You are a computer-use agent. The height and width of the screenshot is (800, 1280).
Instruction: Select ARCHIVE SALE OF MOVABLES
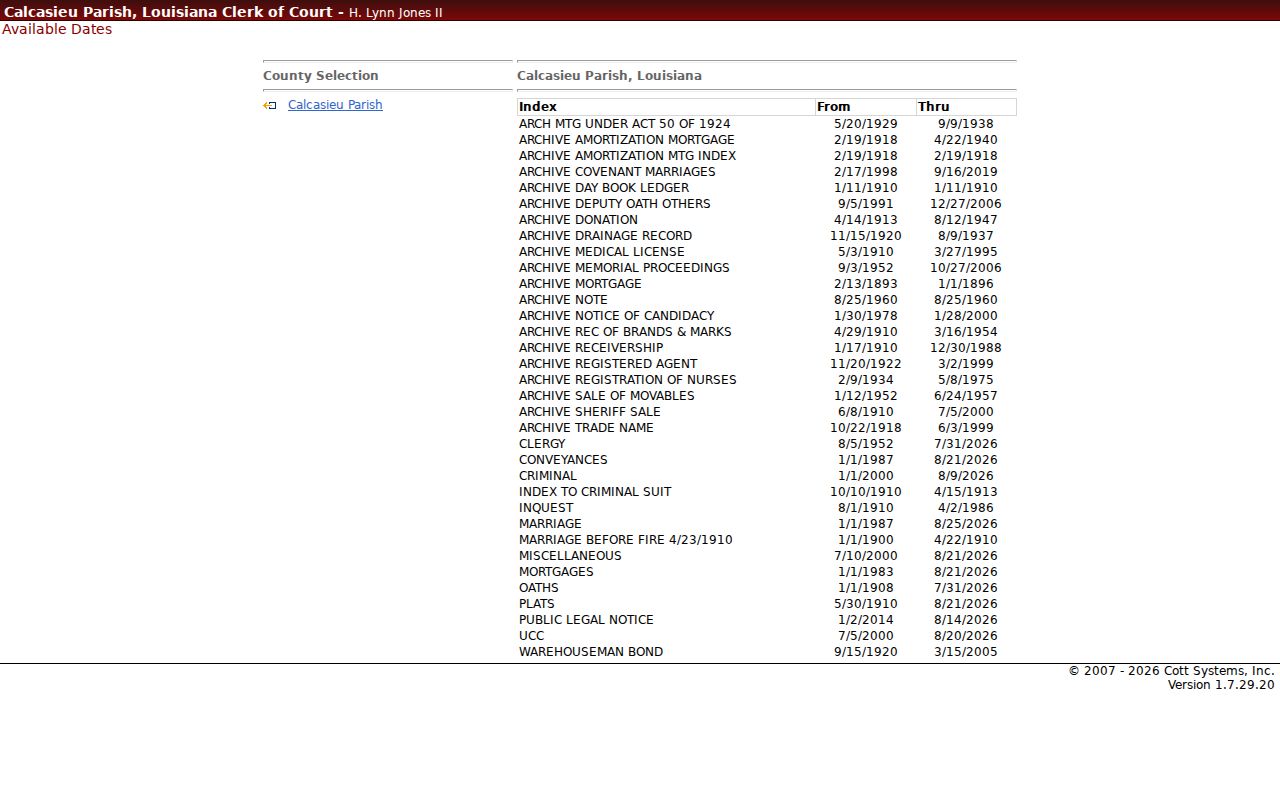point(607,396)
